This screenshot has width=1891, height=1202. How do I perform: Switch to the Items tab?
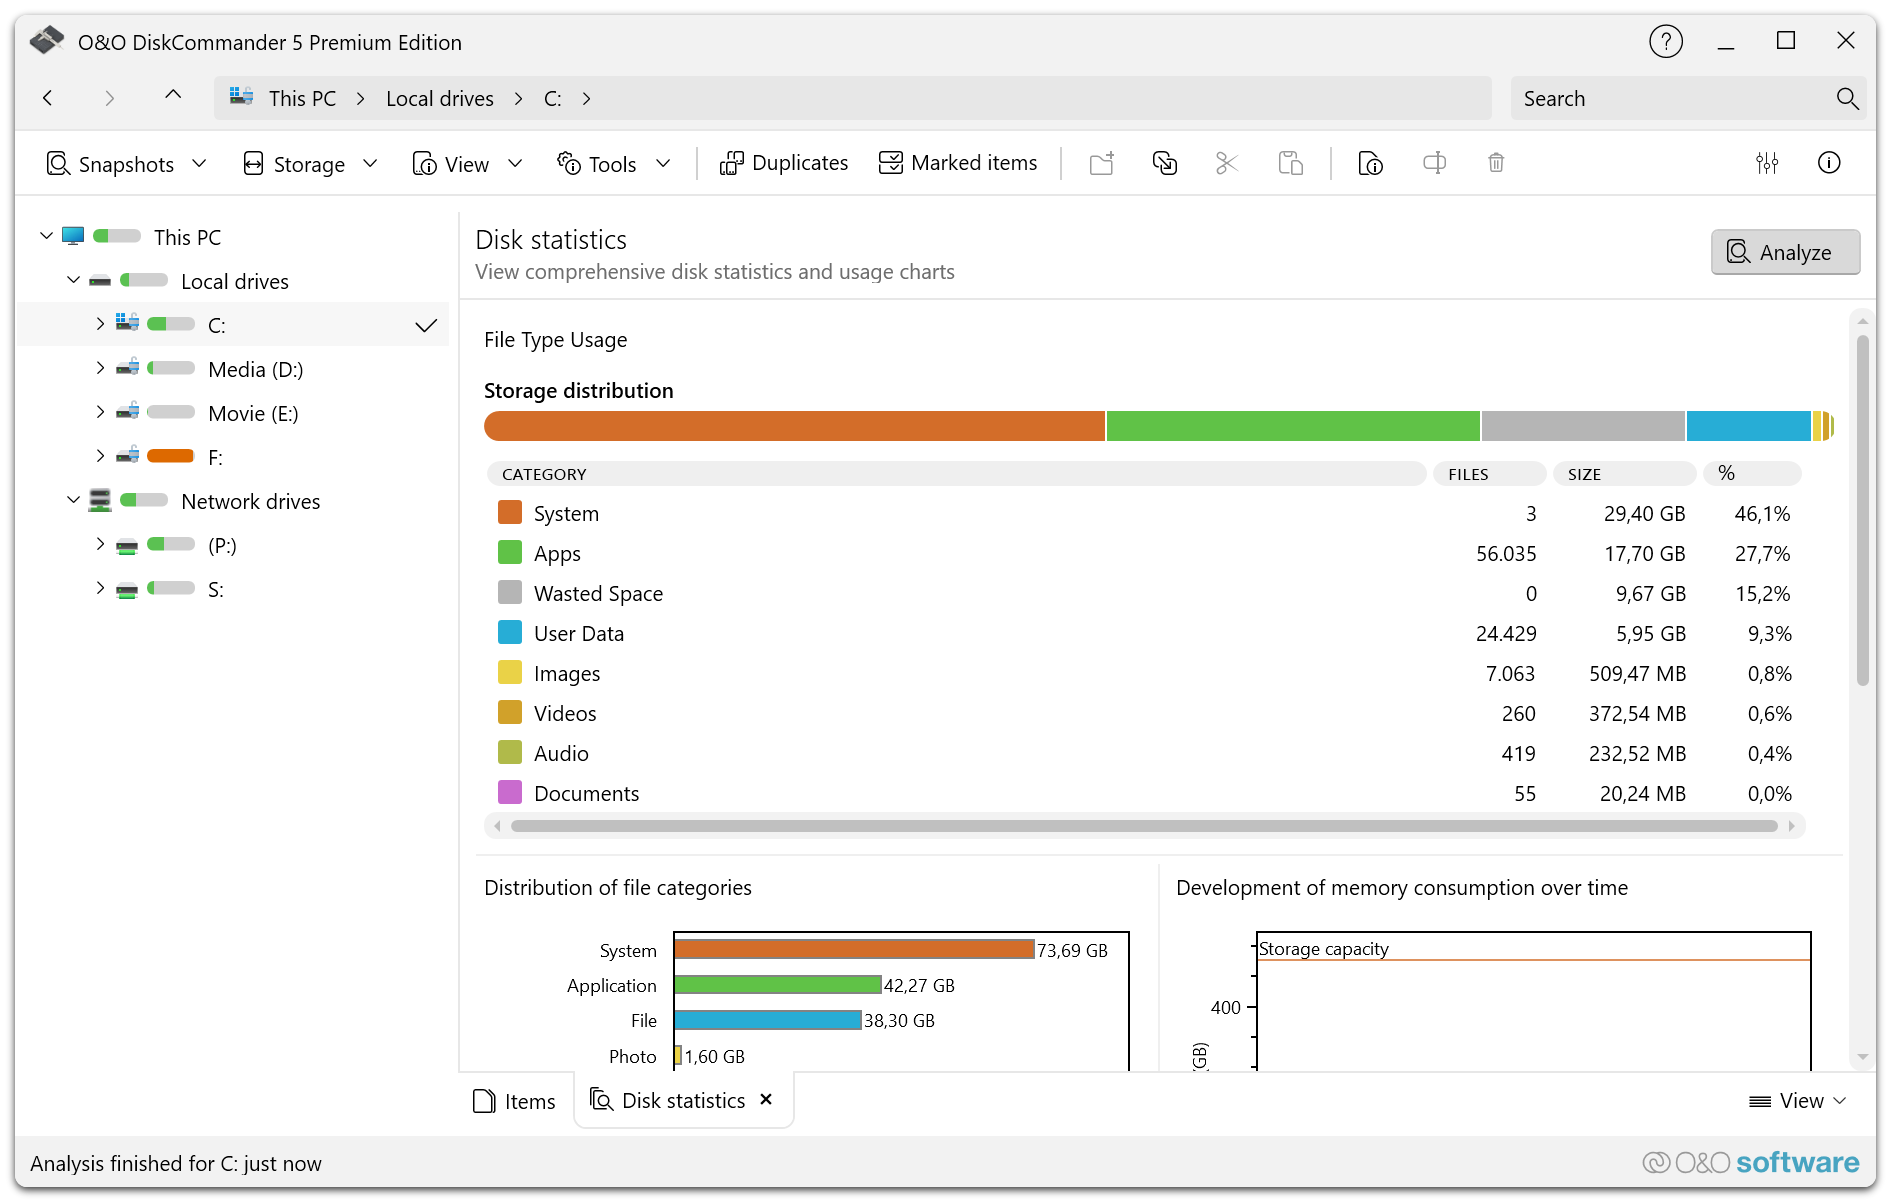coord(514,1101)
